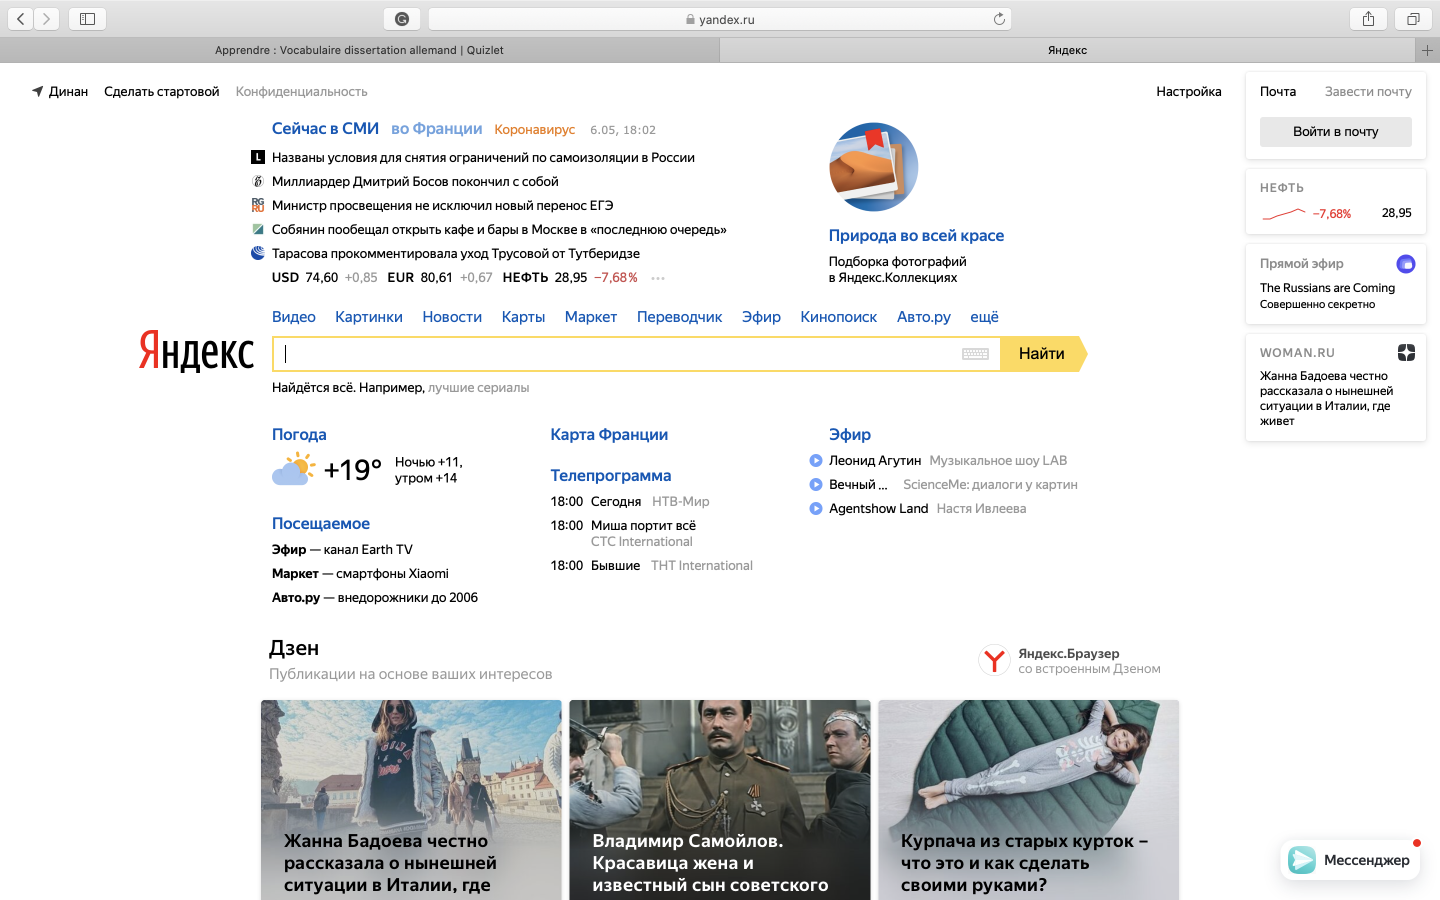Open the Курпача из старых курток article card
Viewport: 1440px width, 900px height.
pos(1028,800)
